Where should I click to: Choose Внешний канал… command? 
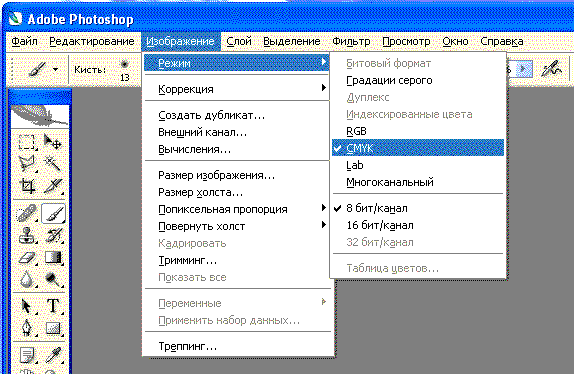(x=236, y=132)
